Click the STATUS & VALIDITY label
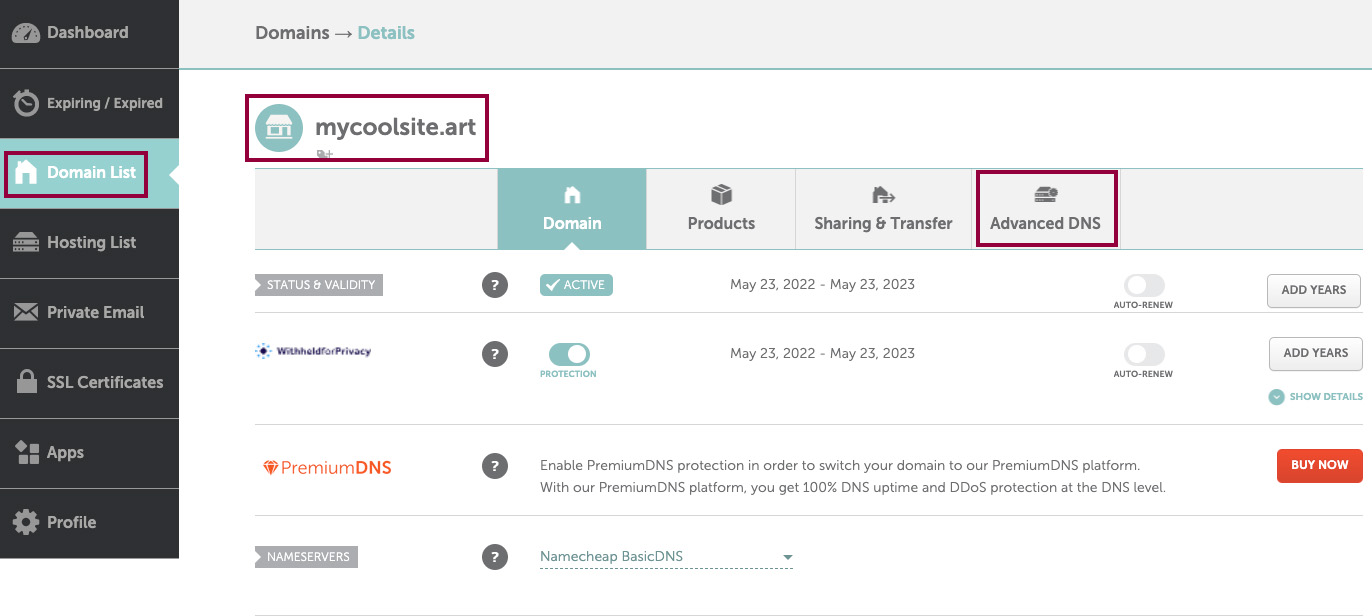The height and width of the screenshot is (616, 1372). [x=319, y=285]
